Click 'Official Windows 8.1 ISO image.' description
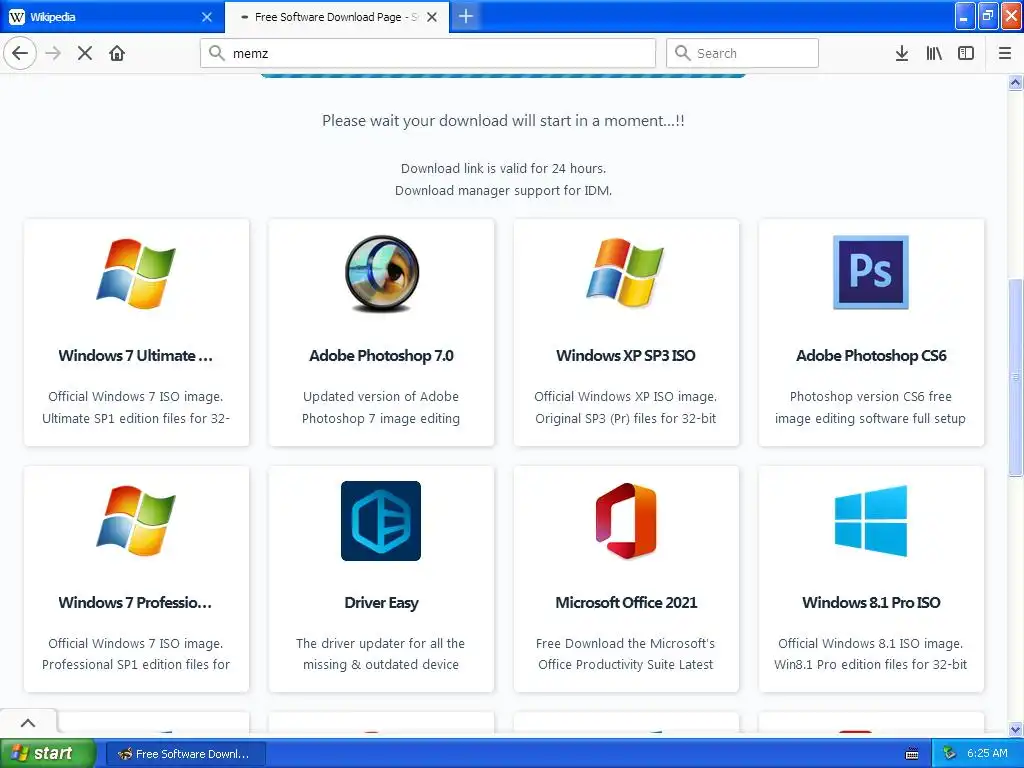 (x=871, y=643)
